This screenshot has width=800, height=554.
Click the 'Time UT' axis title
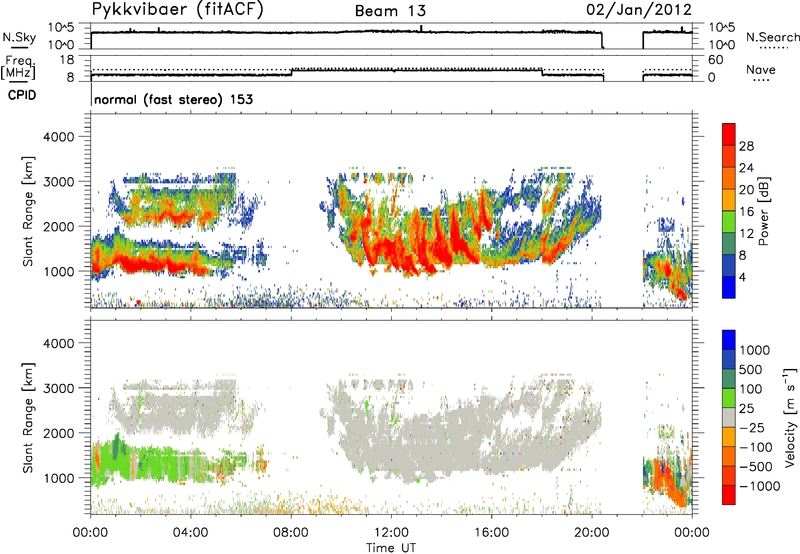click(x=391, y=548)
